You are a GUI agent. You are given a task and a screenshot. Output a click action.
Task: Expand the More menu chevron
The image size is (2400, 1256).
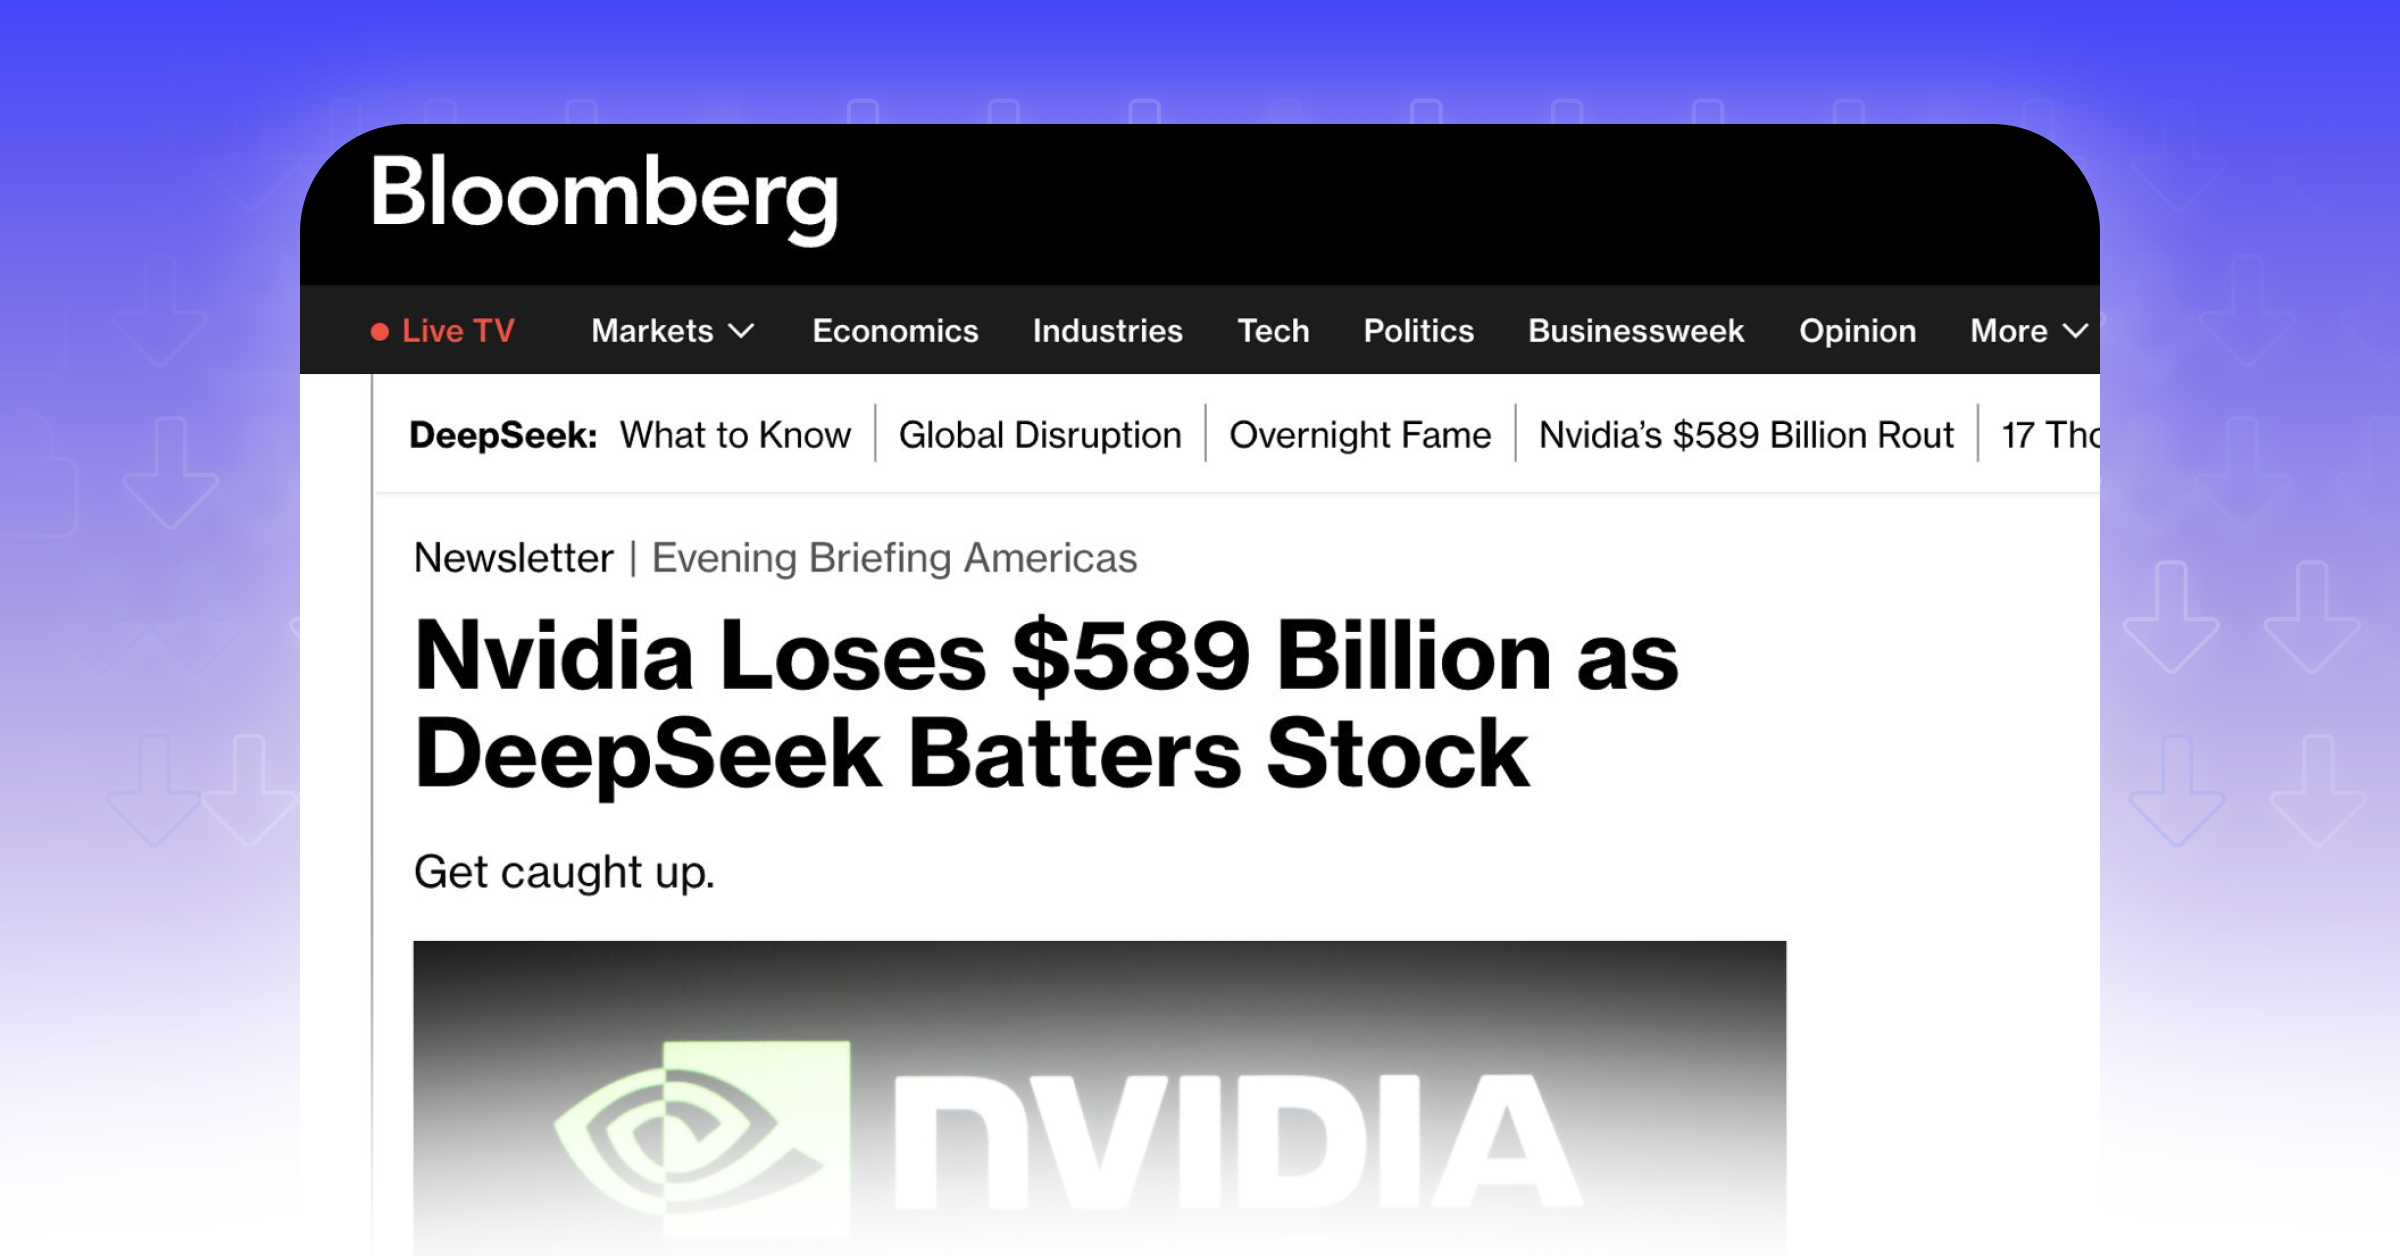click(x=2076, y=331)
